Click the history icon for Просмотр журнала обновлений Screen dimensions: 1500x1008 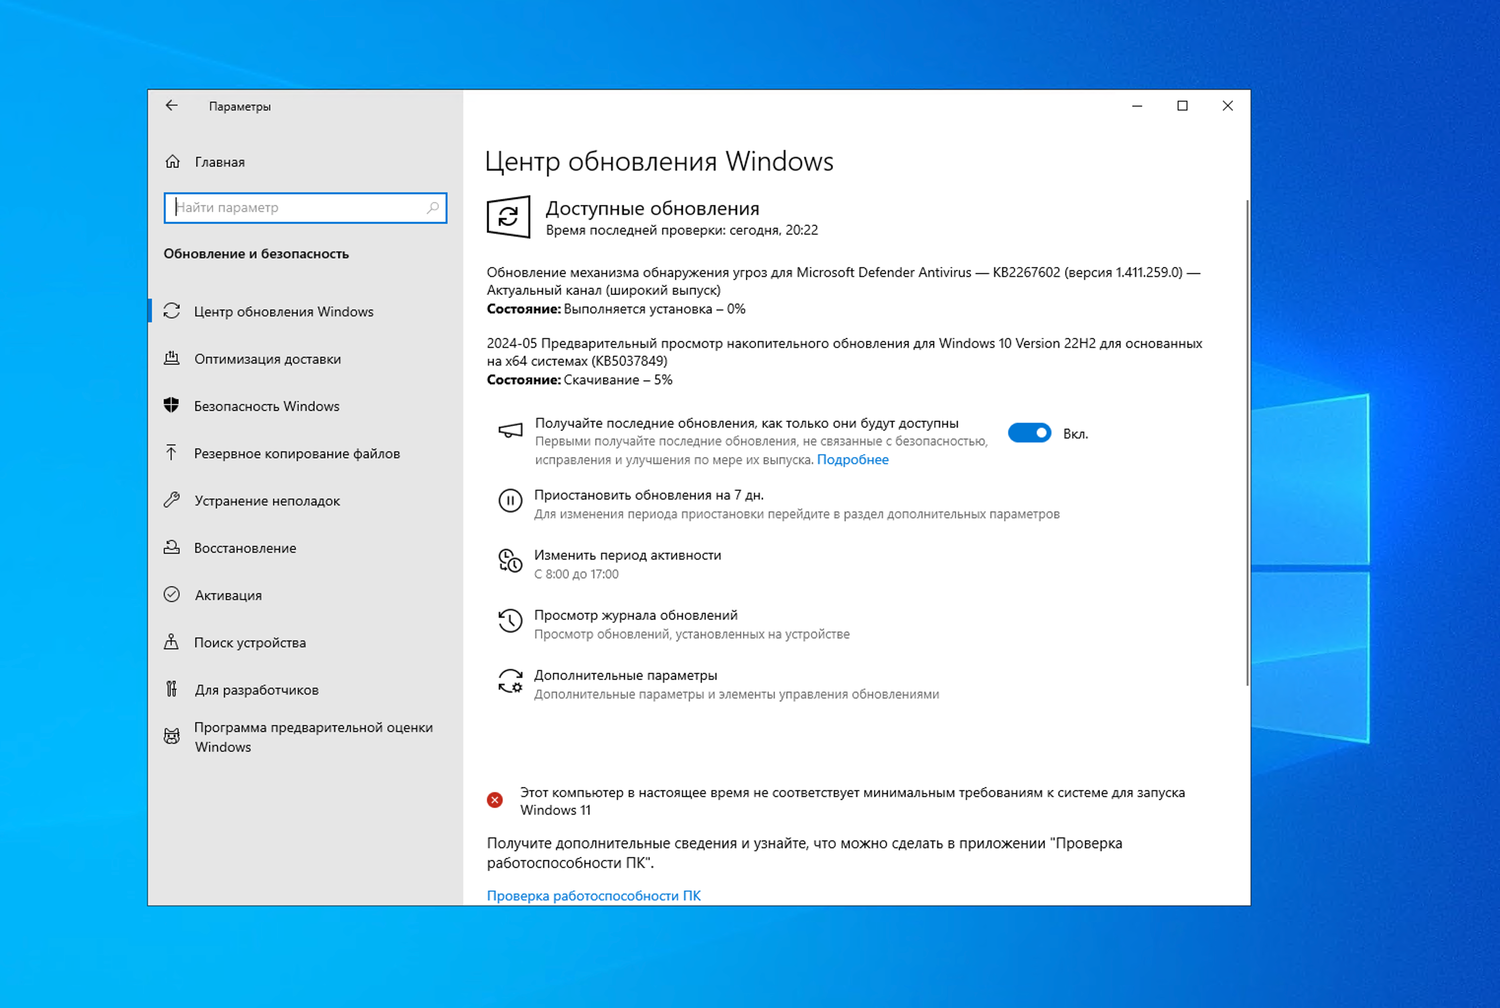point(510,621)
